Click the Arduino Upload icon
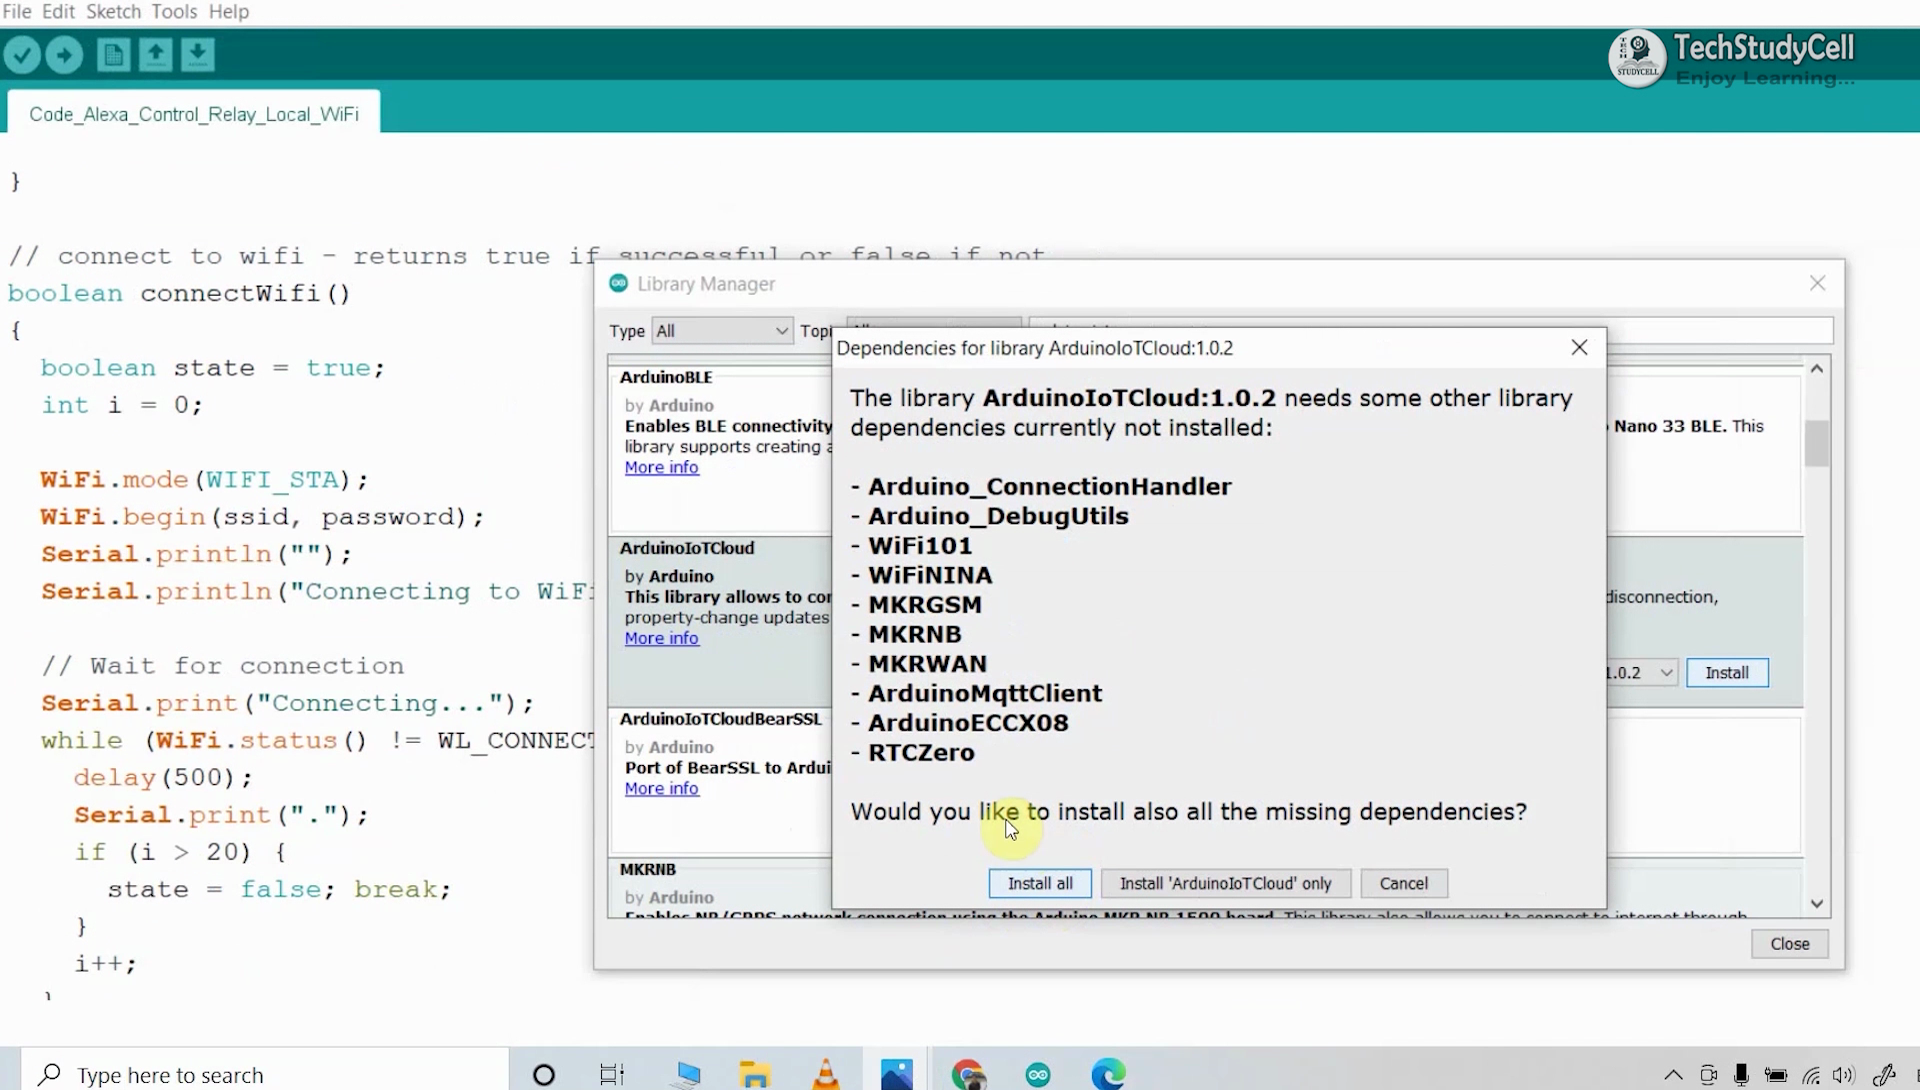The width and height of the screenshot is (1920, 1090). coord(63,54)
